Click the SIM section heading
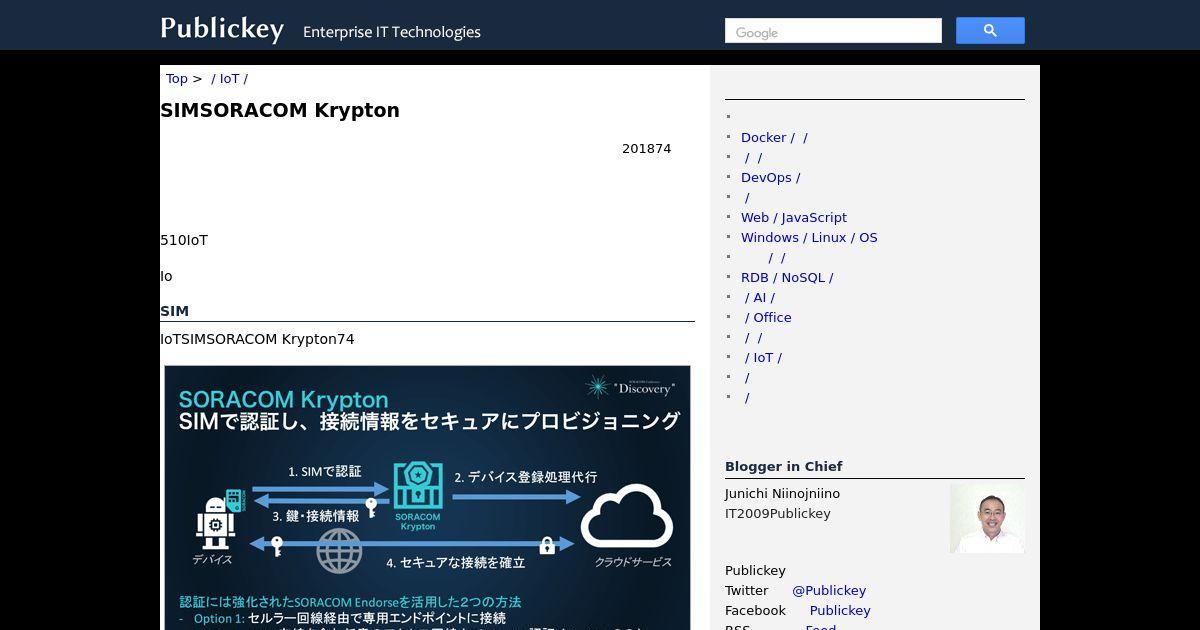 click(174, 311)
